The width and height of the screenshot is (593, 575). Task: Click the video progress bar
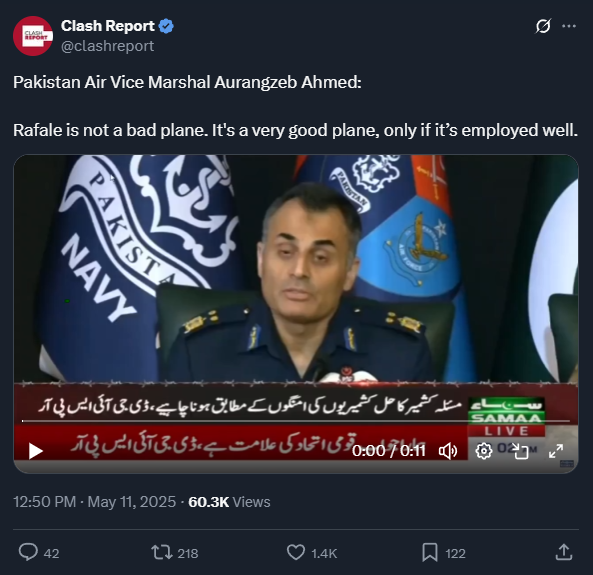click(x=296, y=421)
